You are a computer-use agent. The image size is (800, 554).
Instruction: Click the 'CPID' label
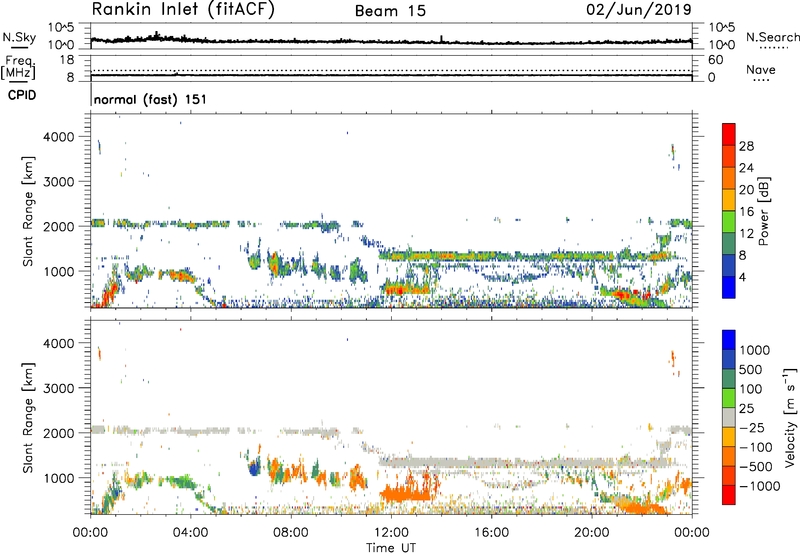point(22,95)
